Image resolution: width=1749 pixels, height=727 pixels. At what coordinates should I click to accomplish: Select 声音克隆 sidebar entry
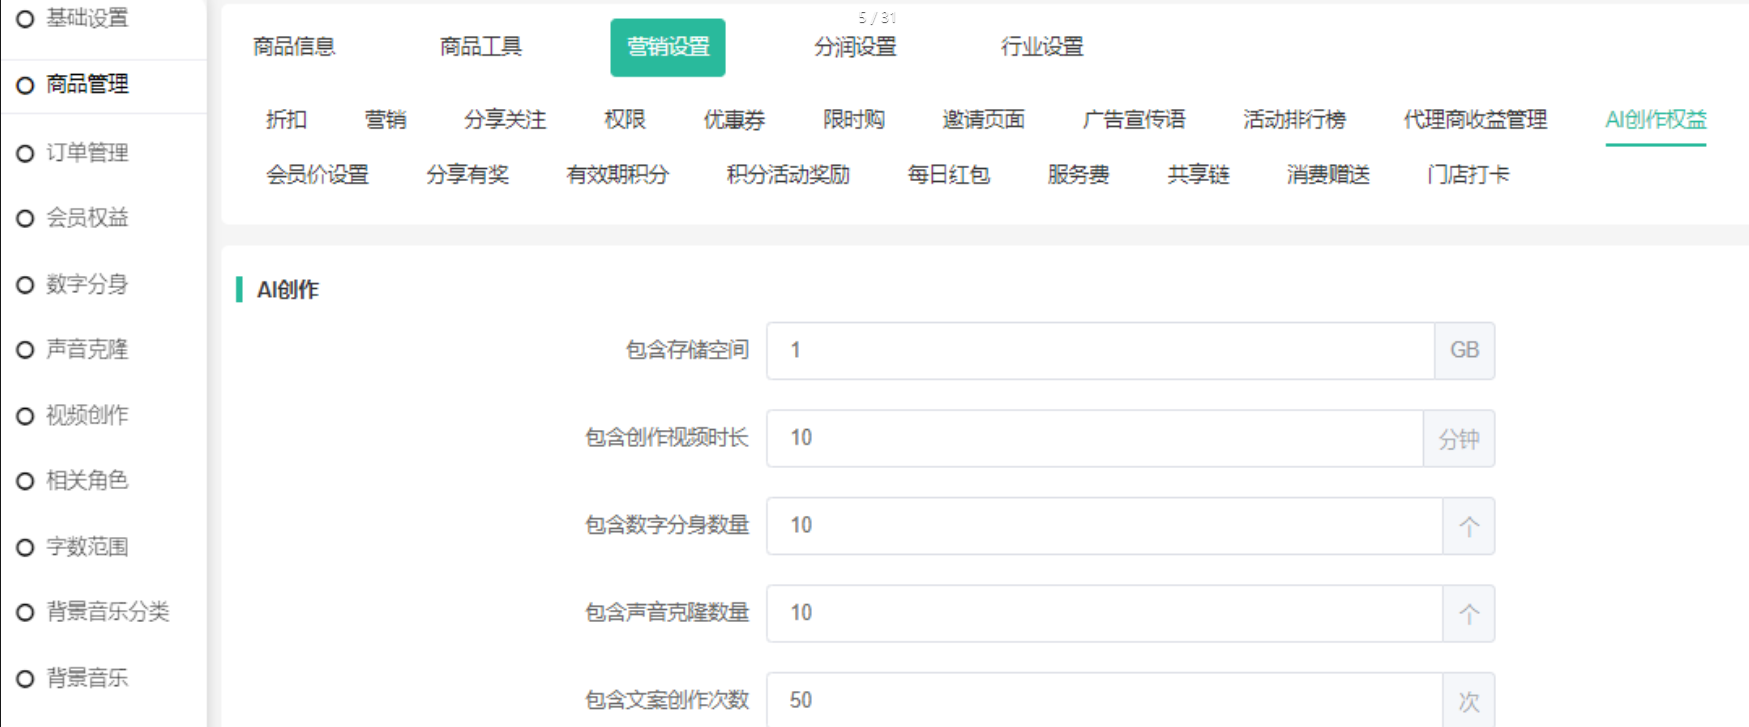click(x=87, y=350)
